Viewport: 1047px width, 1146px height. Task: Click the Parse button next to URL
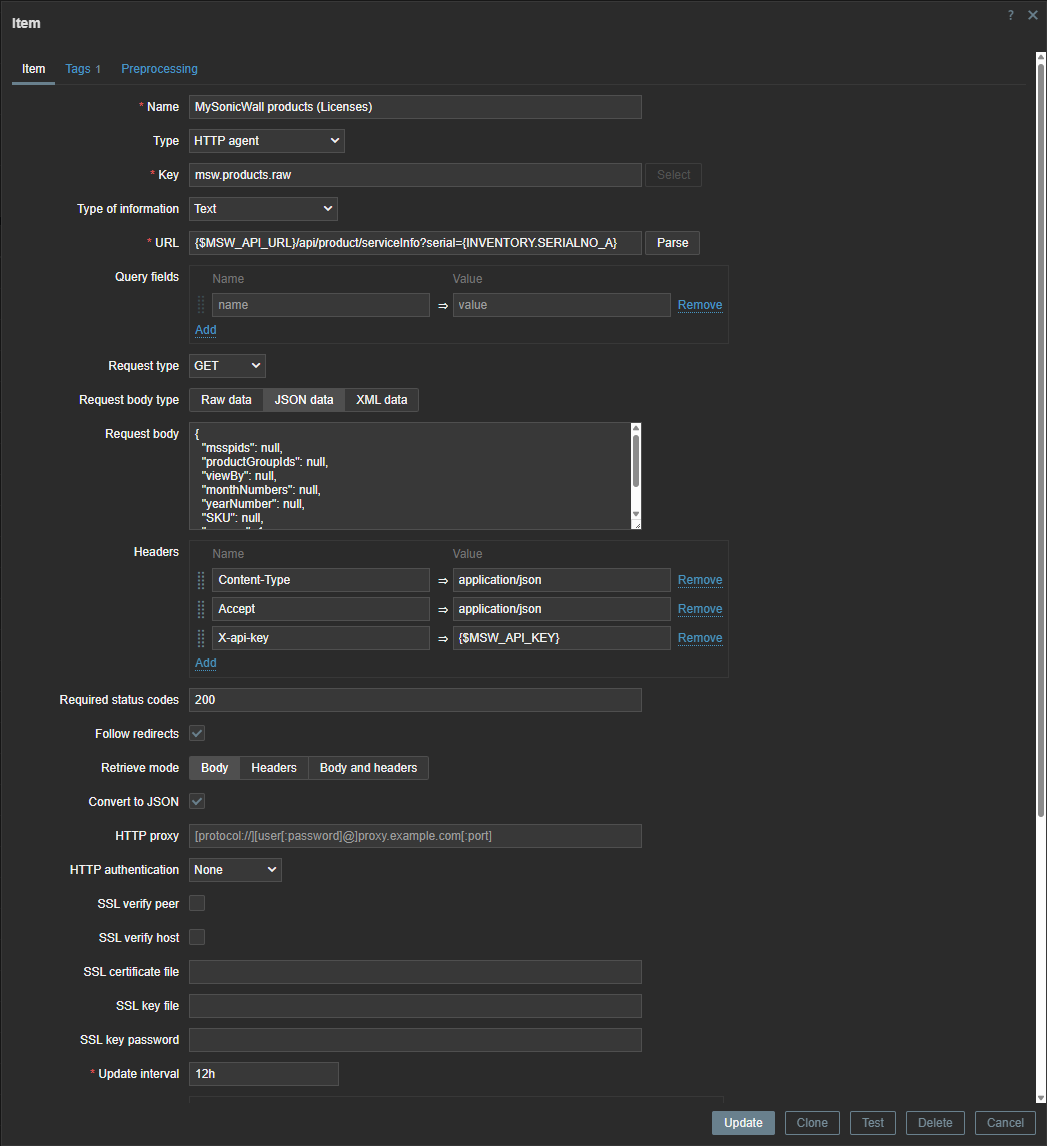[x=672, y=243]
